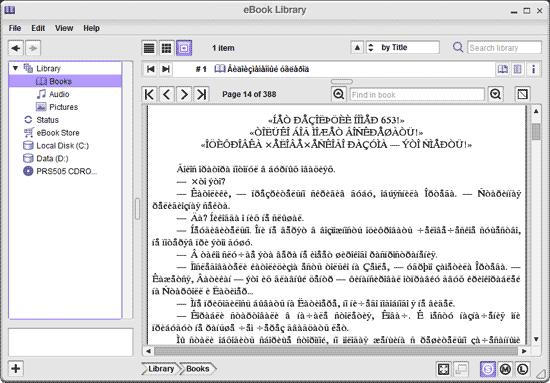Click the book title icon
The image size is (550, 383).
220,69
